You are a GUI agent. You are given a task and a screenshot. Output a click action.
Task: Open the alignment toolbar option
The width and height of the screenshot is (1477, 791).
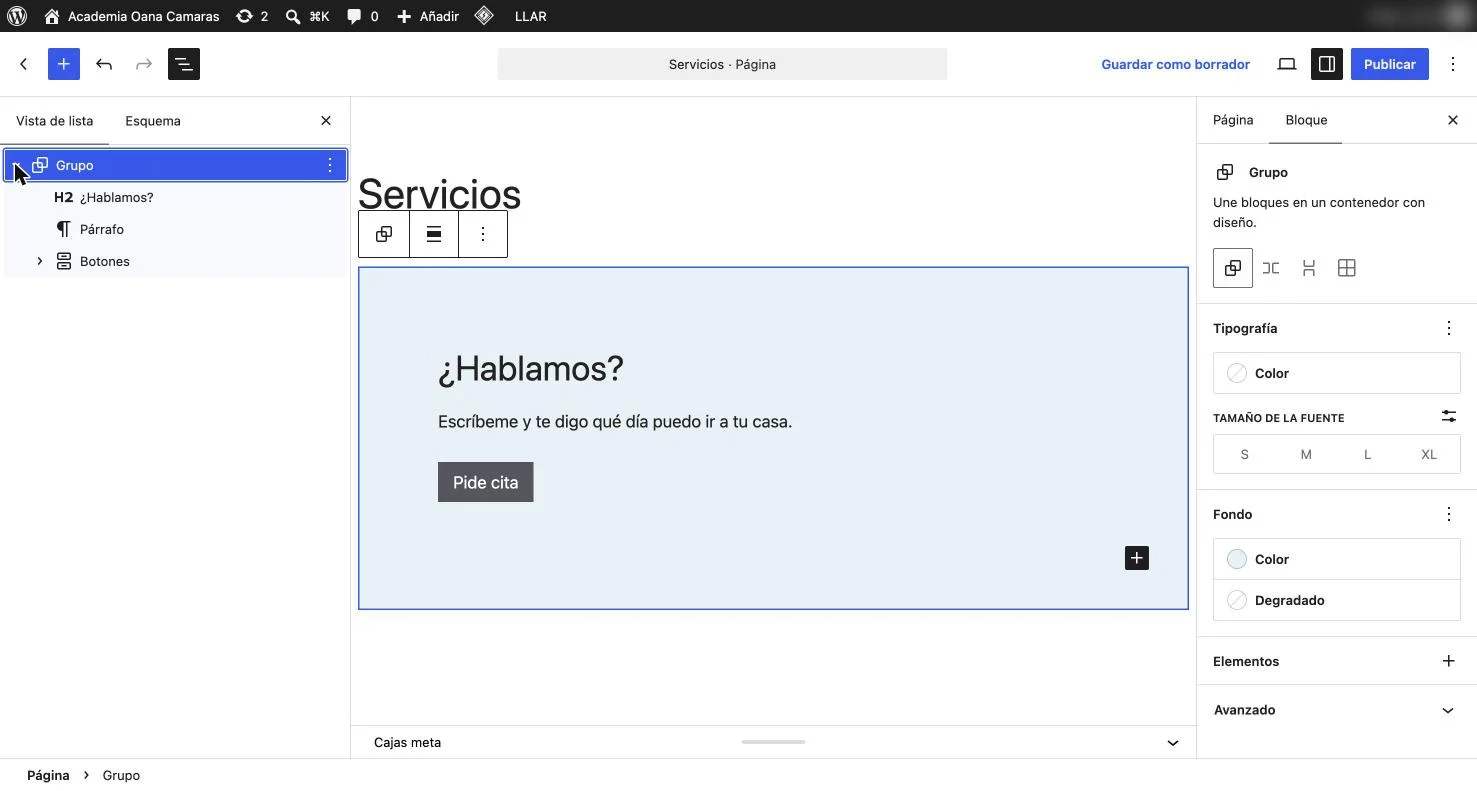tap(434, 234)
